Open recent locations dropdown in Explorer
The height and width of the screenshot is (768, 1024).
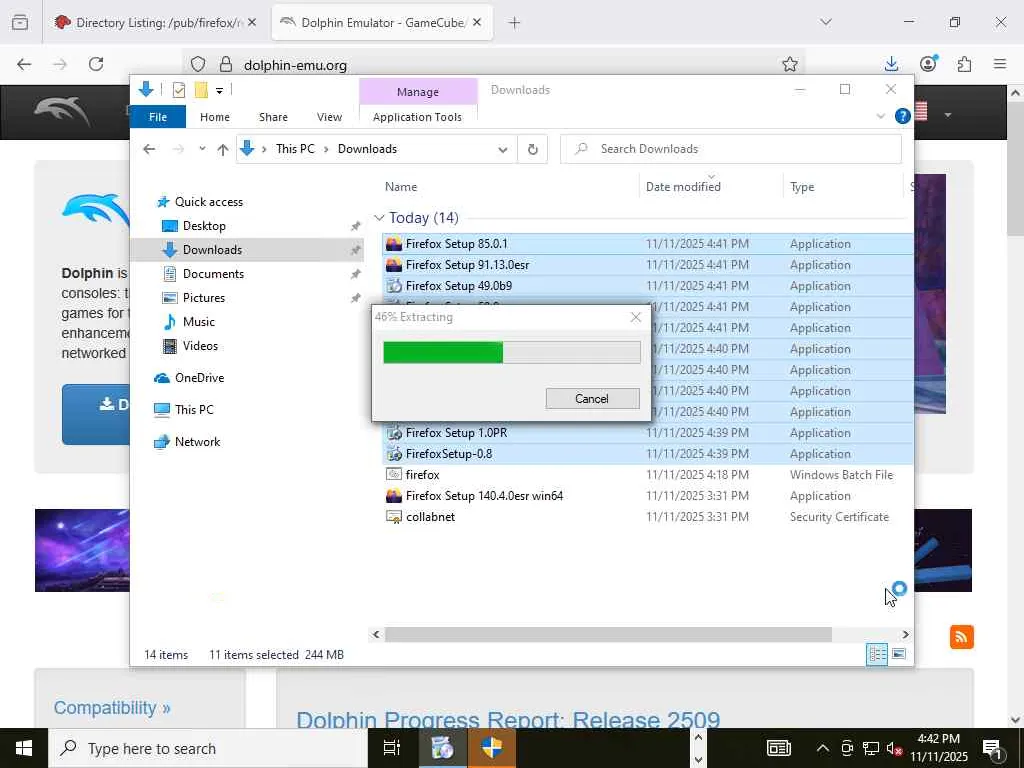point(202,149)
